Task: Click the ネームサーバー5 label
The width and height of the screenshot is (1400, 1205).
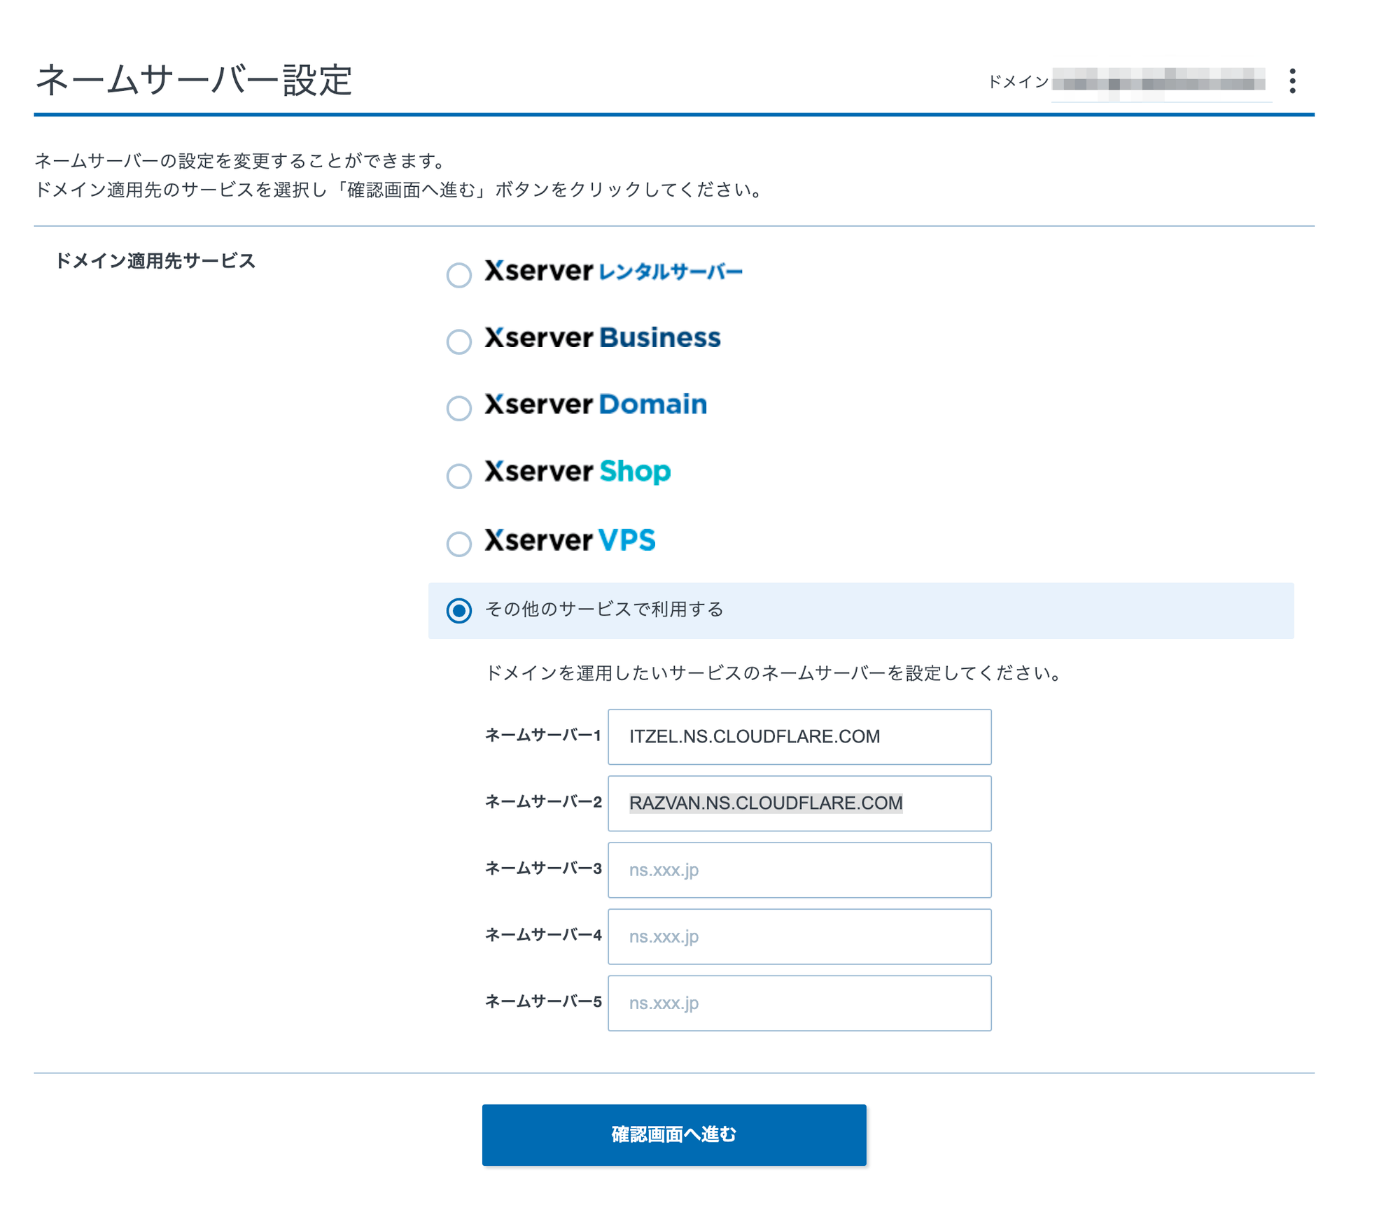Action: coord(543,1001)
